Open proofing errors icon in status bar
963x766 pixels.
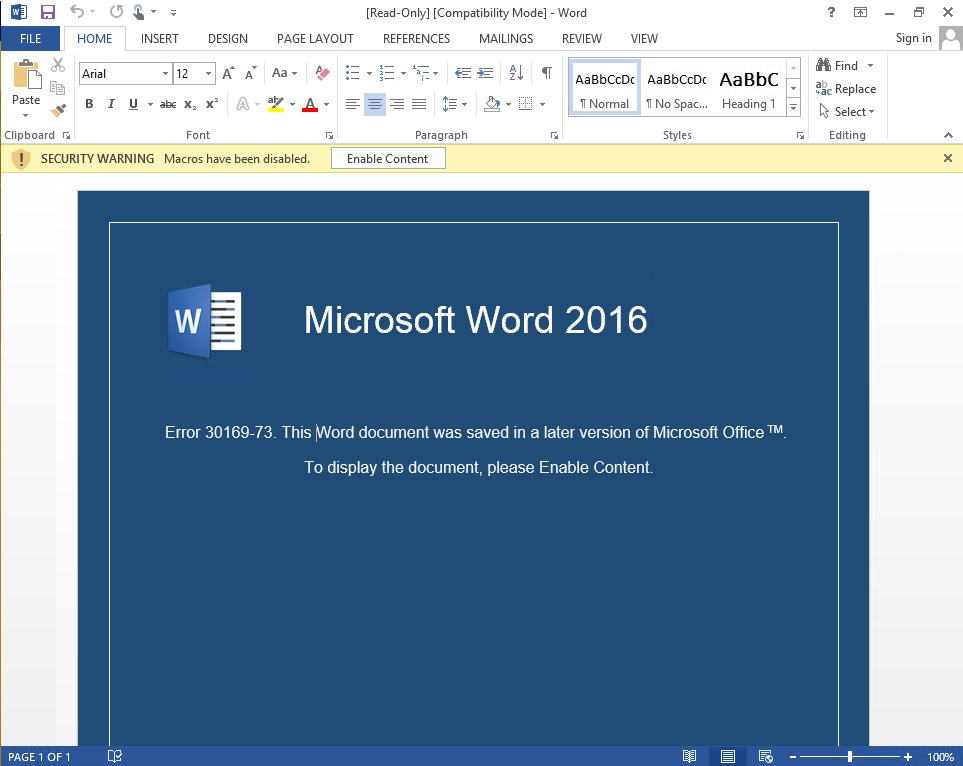tap(115, 756)
